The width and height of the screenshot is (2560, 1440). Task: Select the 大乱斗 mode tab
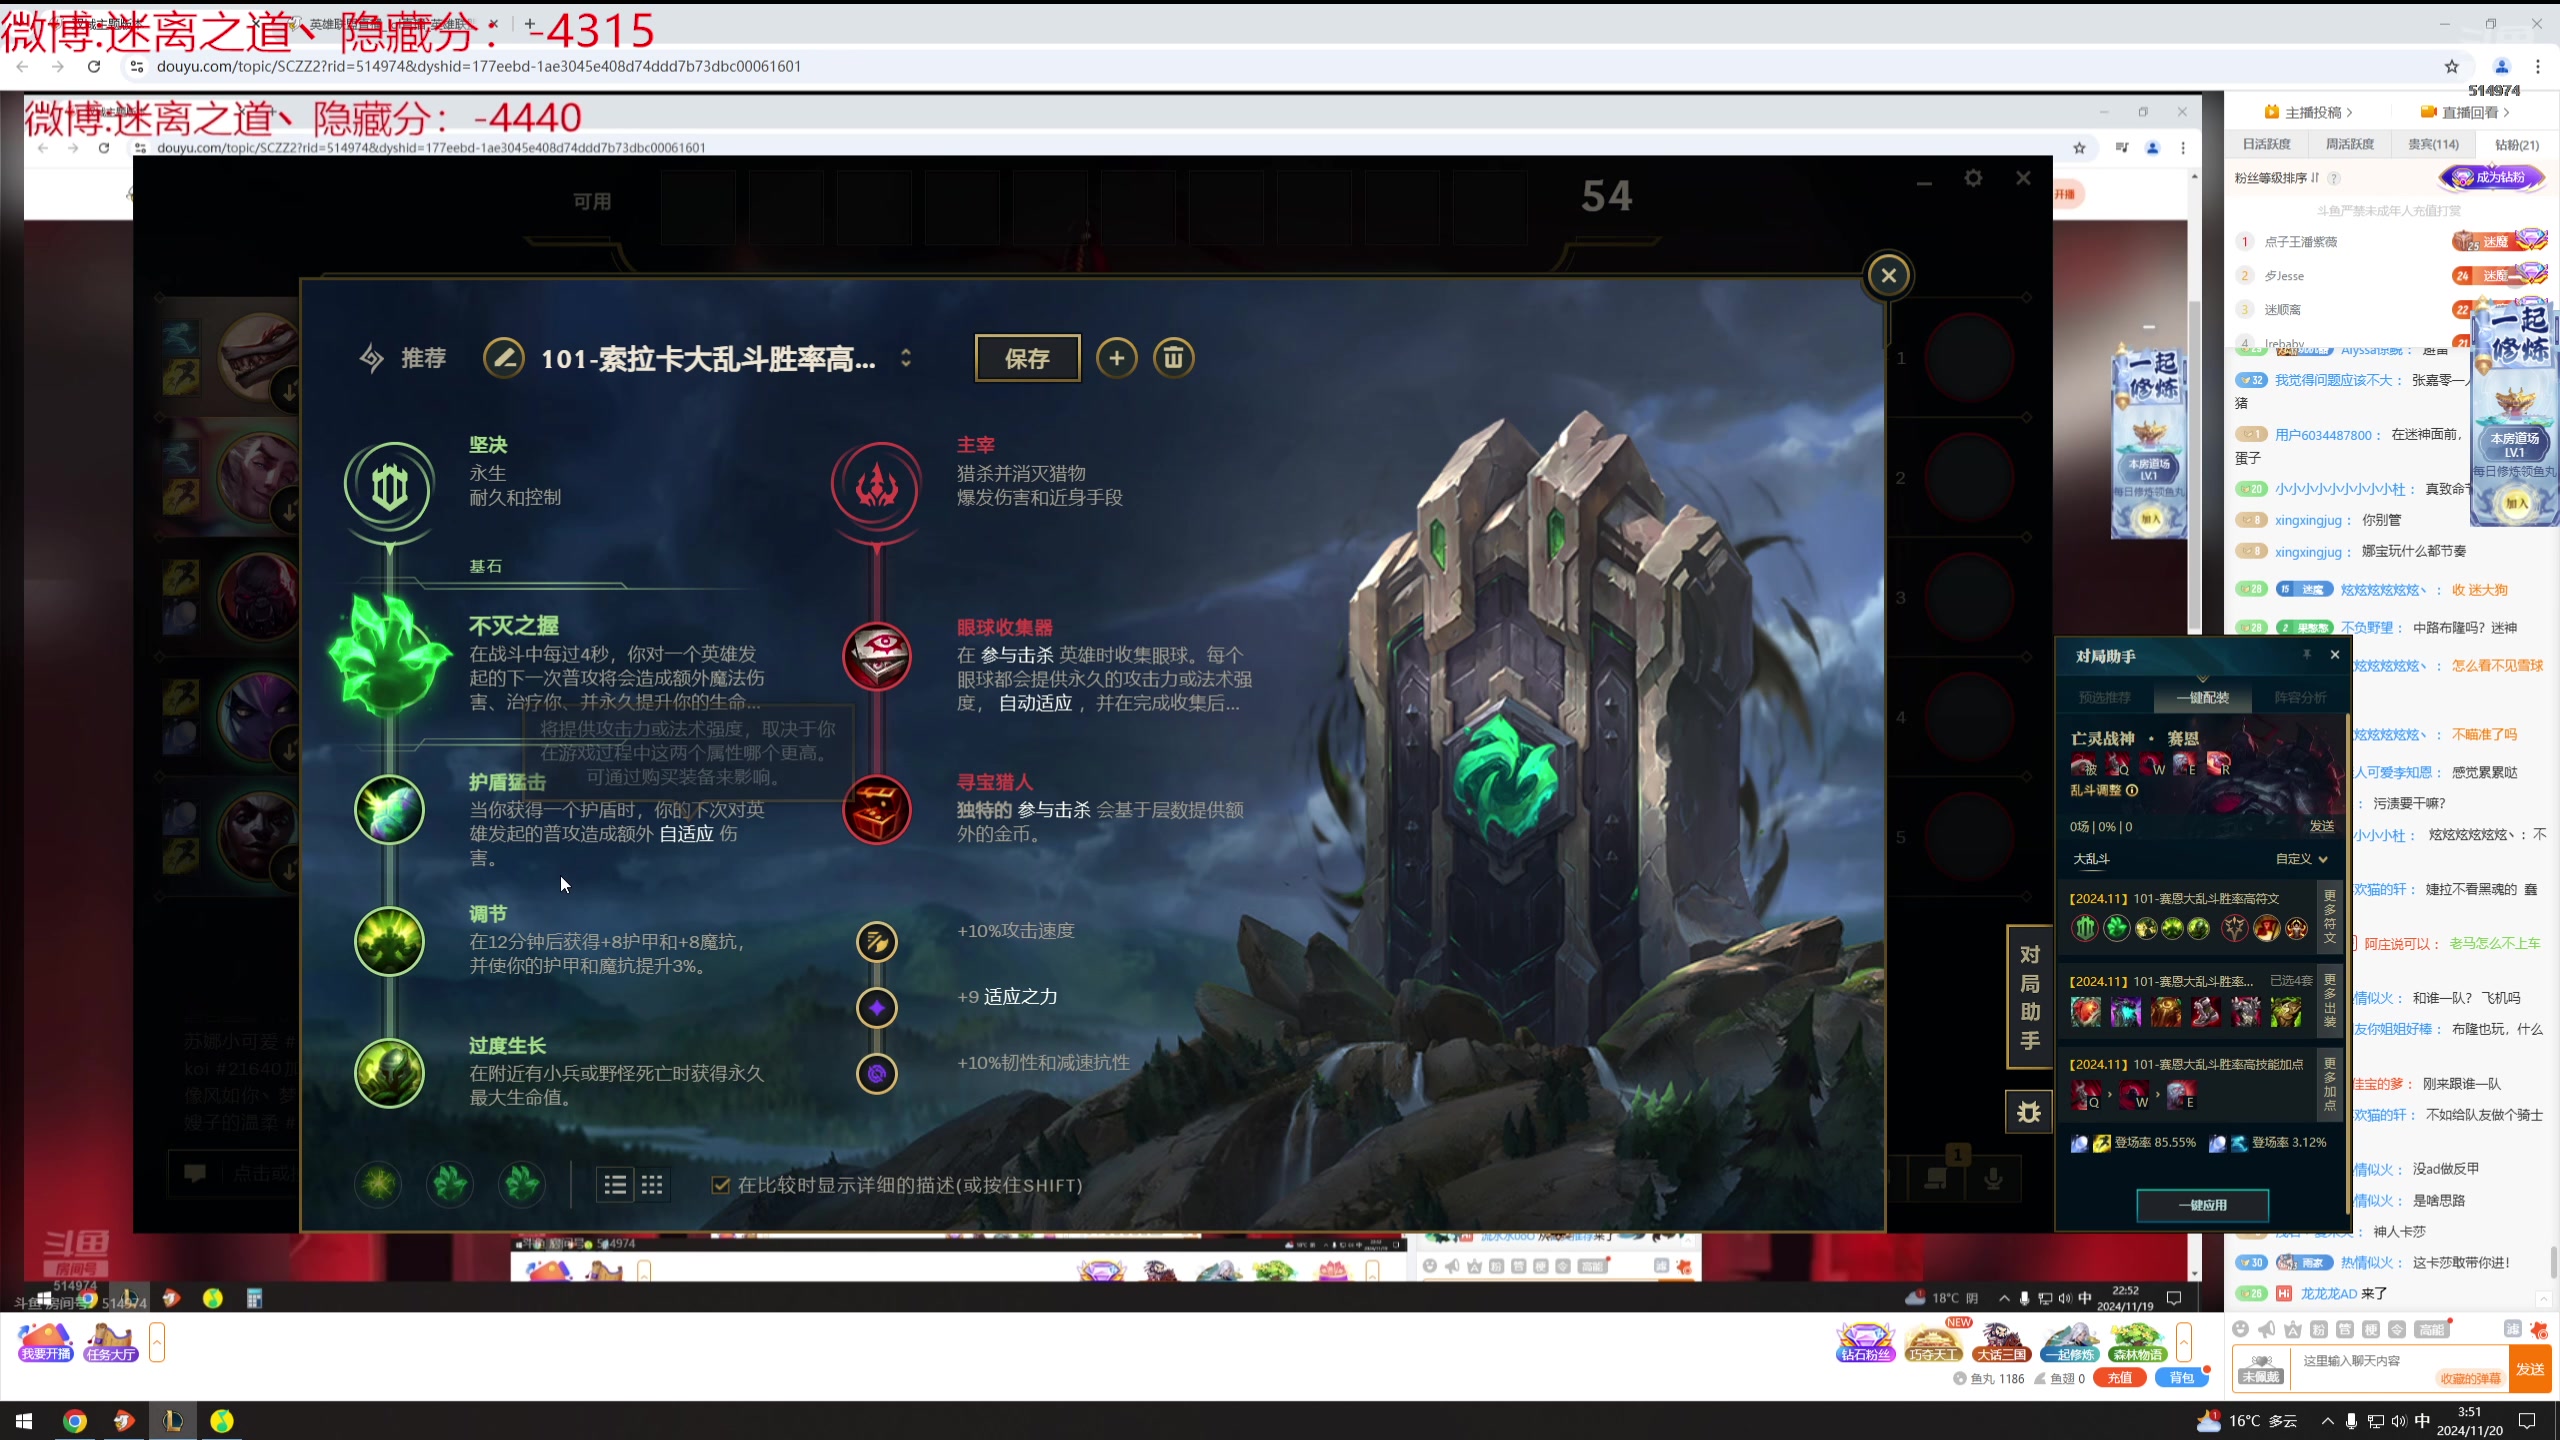coord(2091,858)
